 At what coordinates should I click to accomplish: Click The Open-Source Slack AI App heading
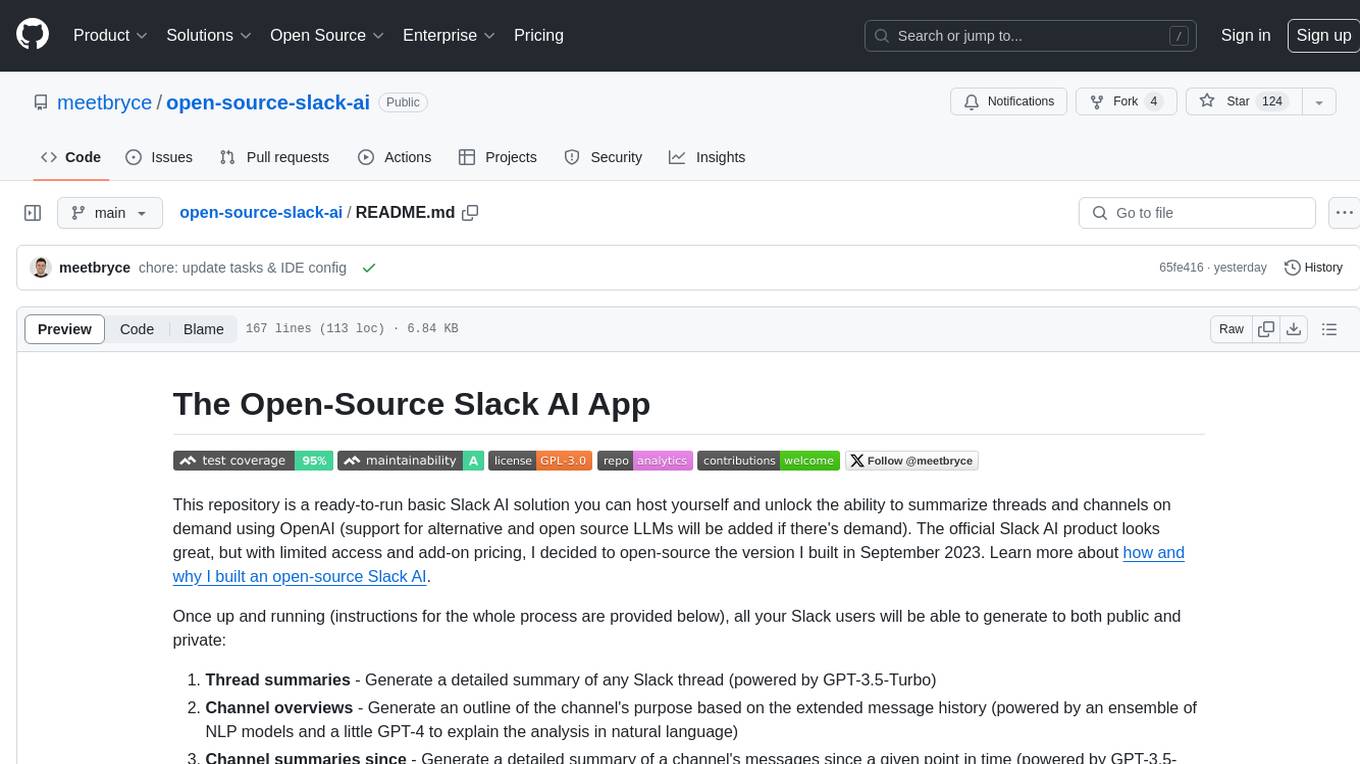pyautogui.click(x=412, y=404)
